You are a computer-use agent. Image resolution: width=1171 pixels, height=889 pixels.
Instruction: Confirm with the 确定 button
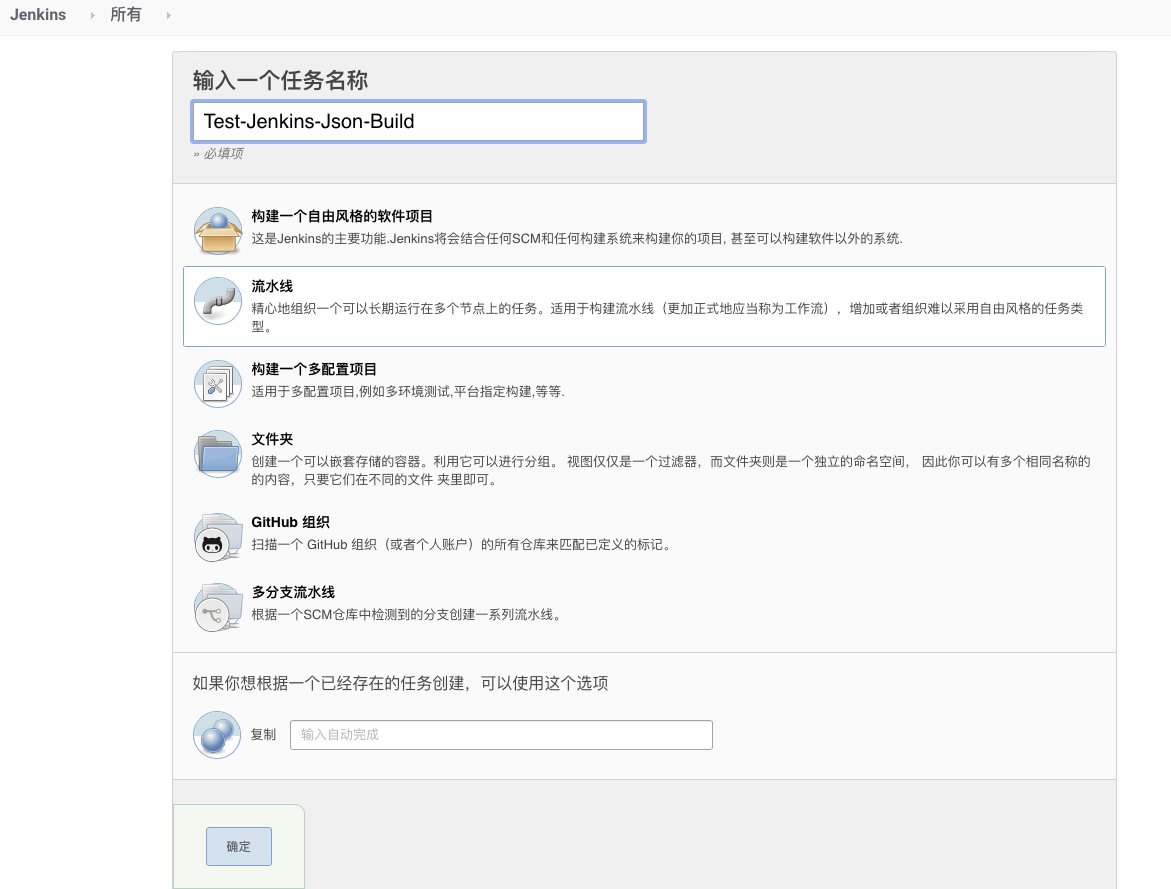click(239, 846)
